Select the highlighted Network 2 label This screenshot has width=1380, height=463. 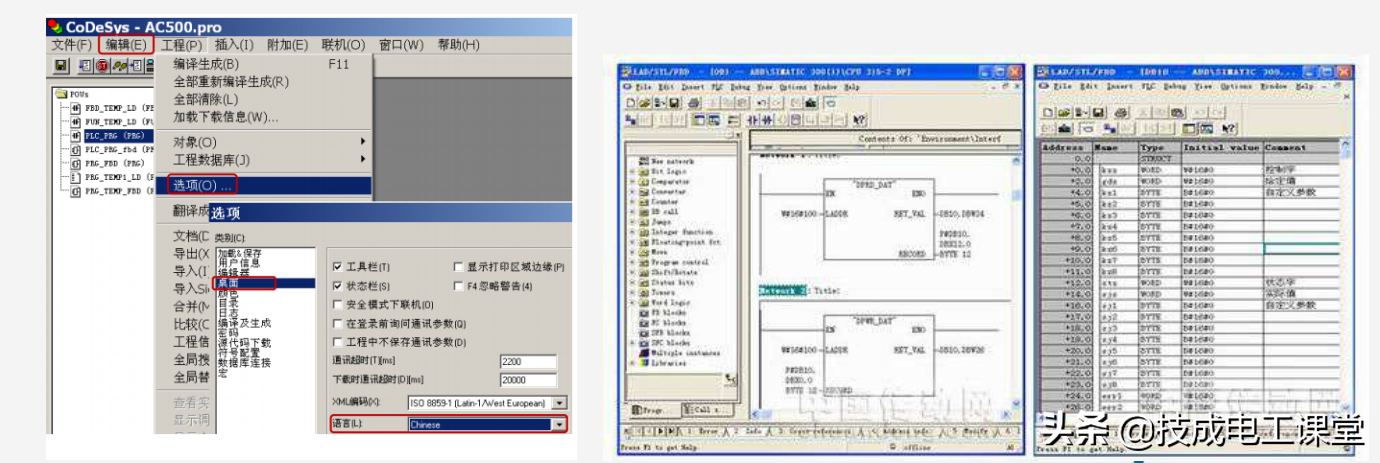(781, 290)
